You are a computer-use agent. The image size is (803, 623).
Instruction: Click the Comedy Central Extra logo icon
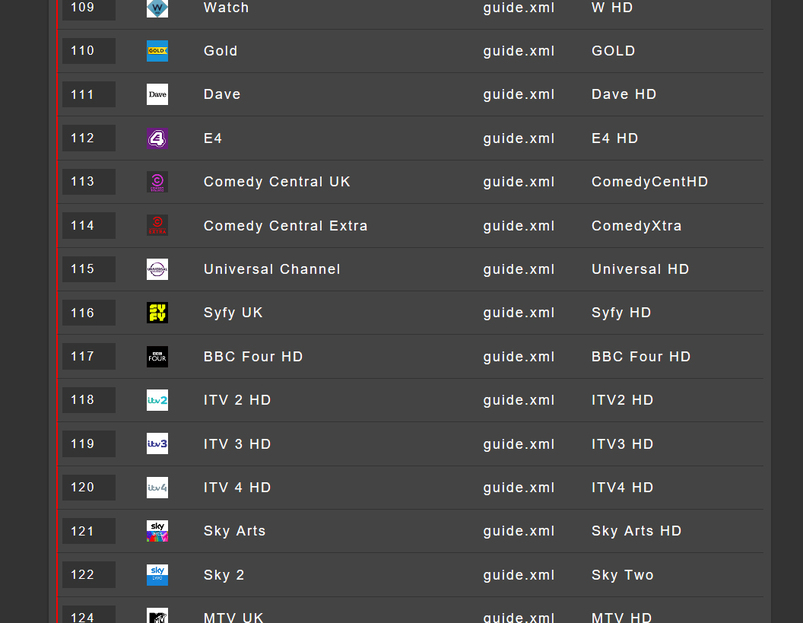(x=157, y=225)
